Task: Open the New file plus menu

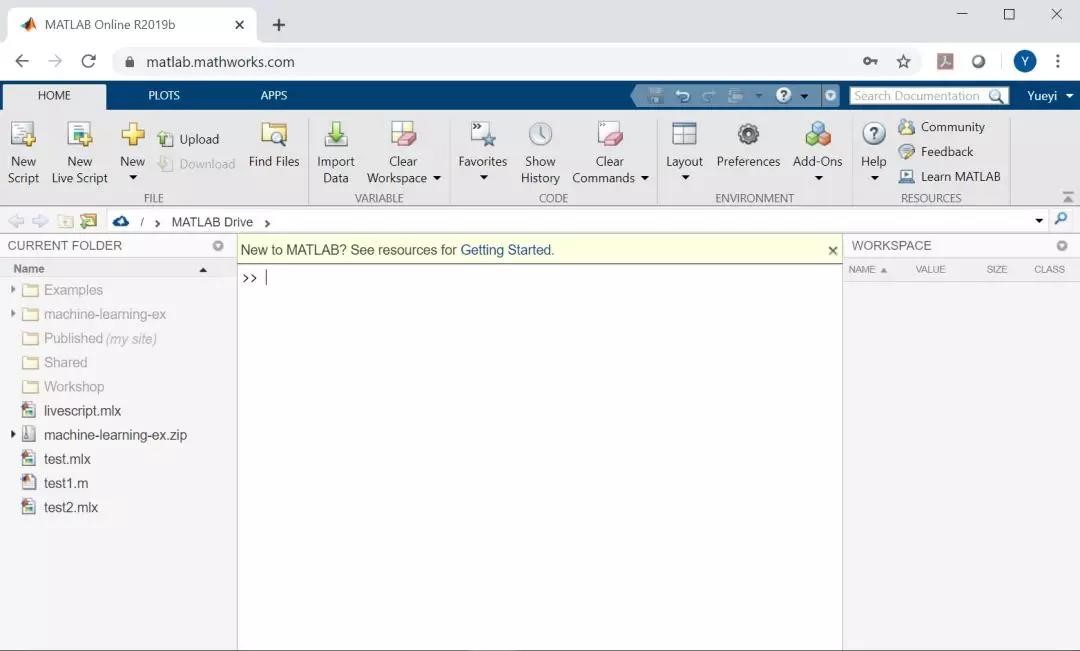Action: point(132,153)
